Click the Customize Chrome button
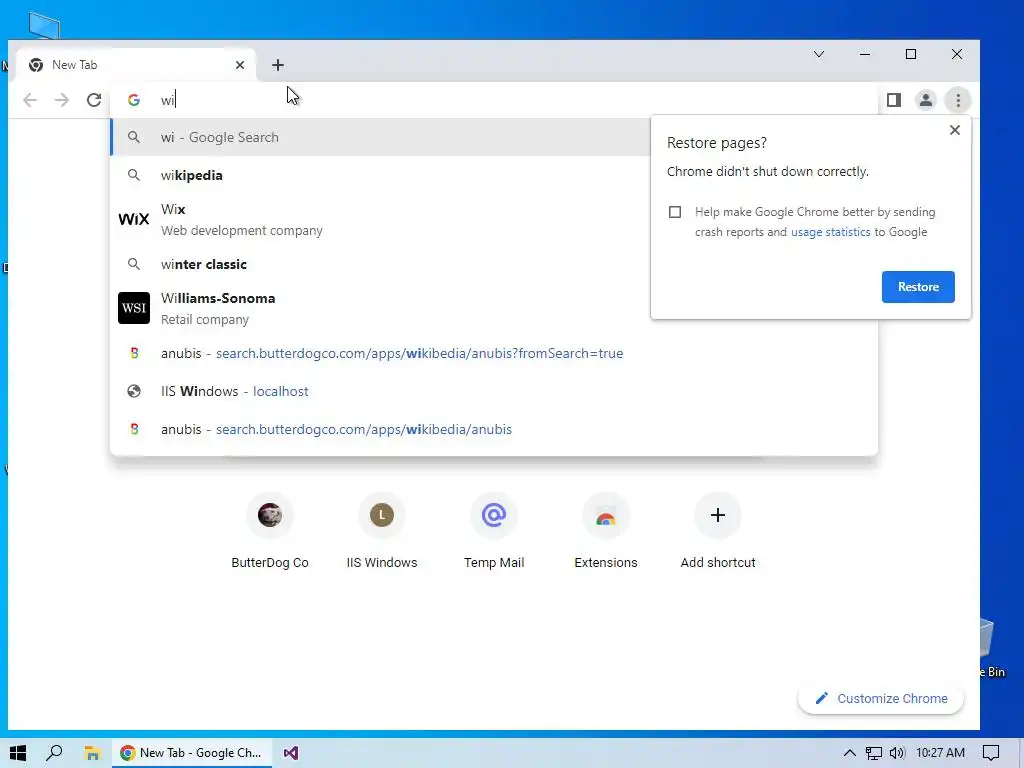1024x768 pixels. point(881,699)
